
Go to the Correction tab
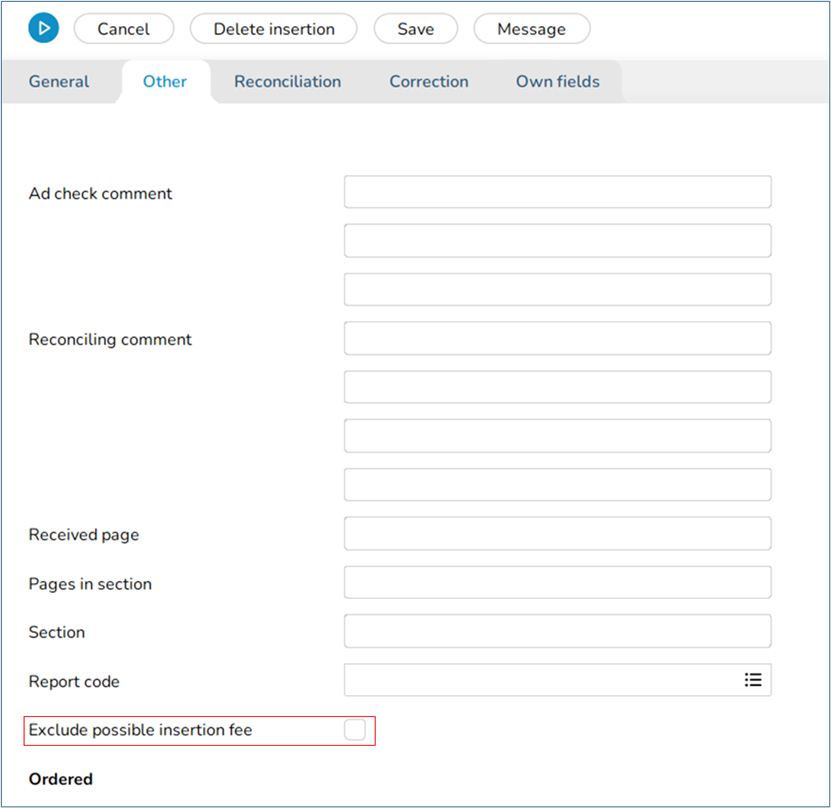pos(429,82)
